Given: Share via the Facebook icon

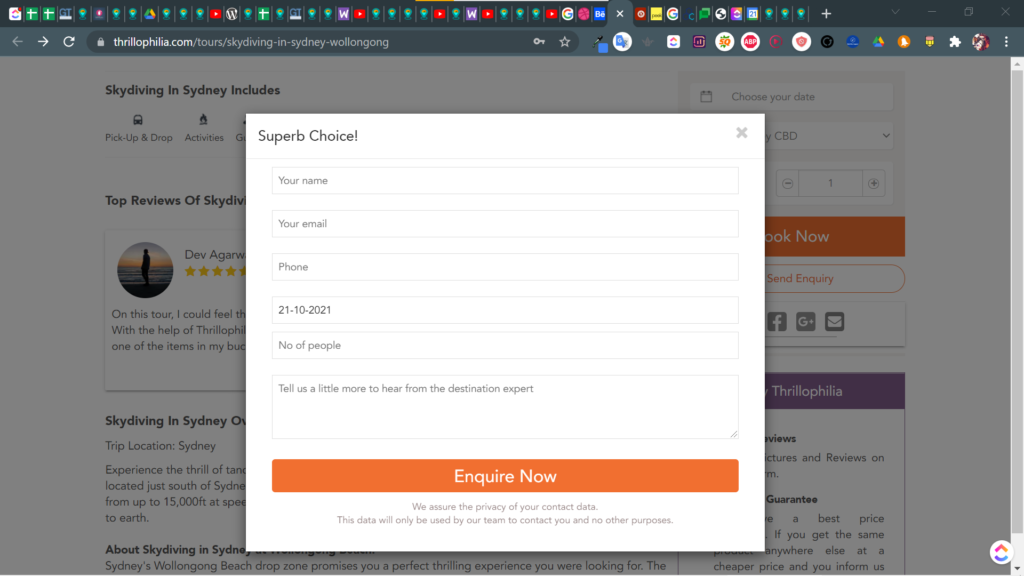Looking at the screenshot, I should tap(777, 321).
